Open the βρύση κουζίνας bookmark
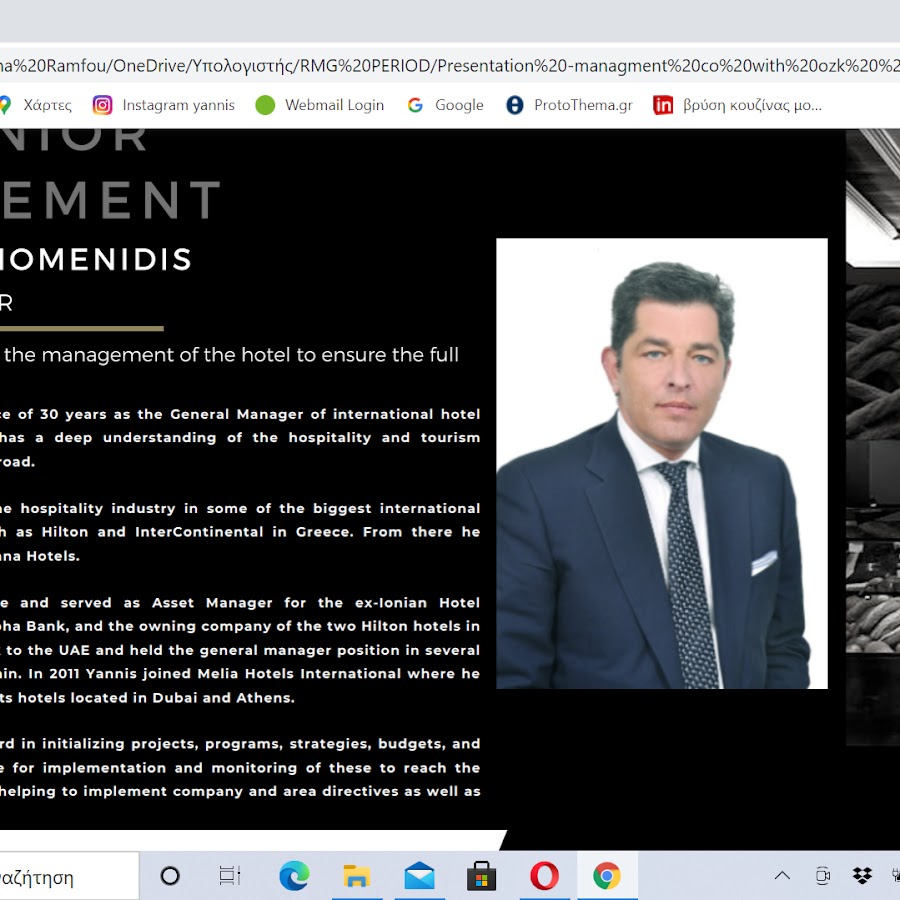Viewport: 900px width, 900px height. 738,105
